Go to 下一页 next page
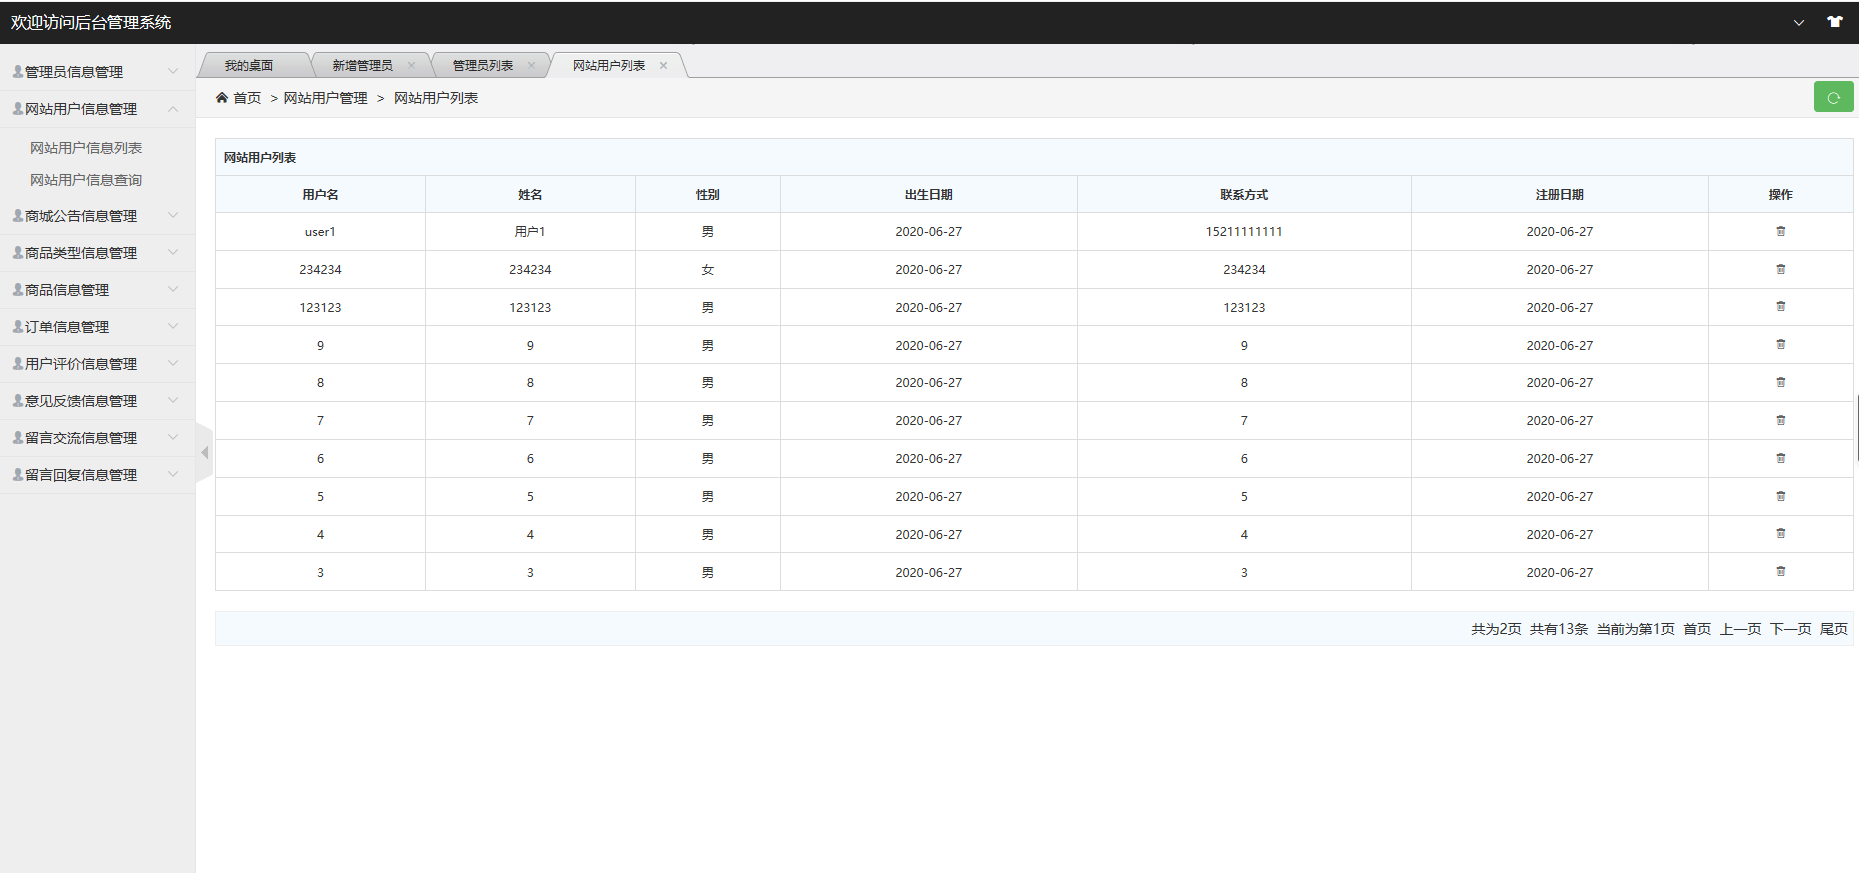 pyautogui.click(x=1790, y=629)
